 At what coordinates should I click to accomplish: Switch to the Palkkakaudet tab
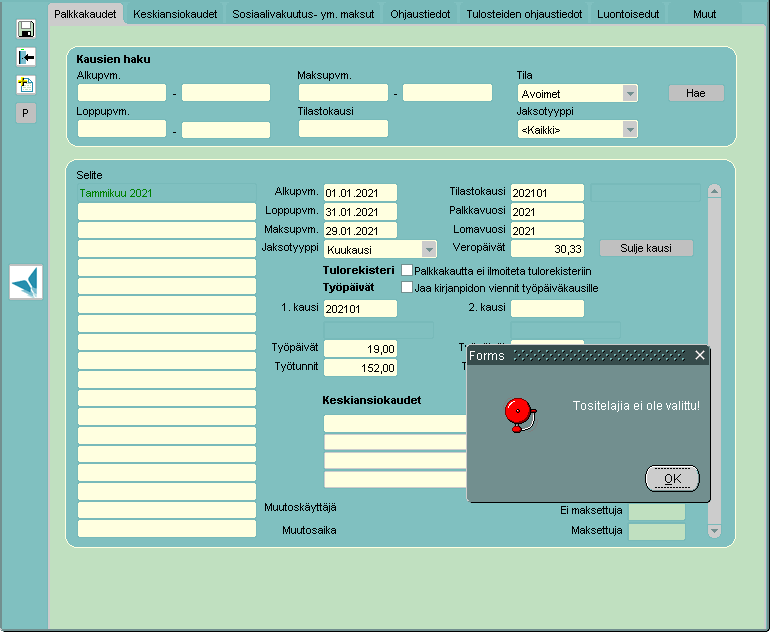(x=85, y=14)
